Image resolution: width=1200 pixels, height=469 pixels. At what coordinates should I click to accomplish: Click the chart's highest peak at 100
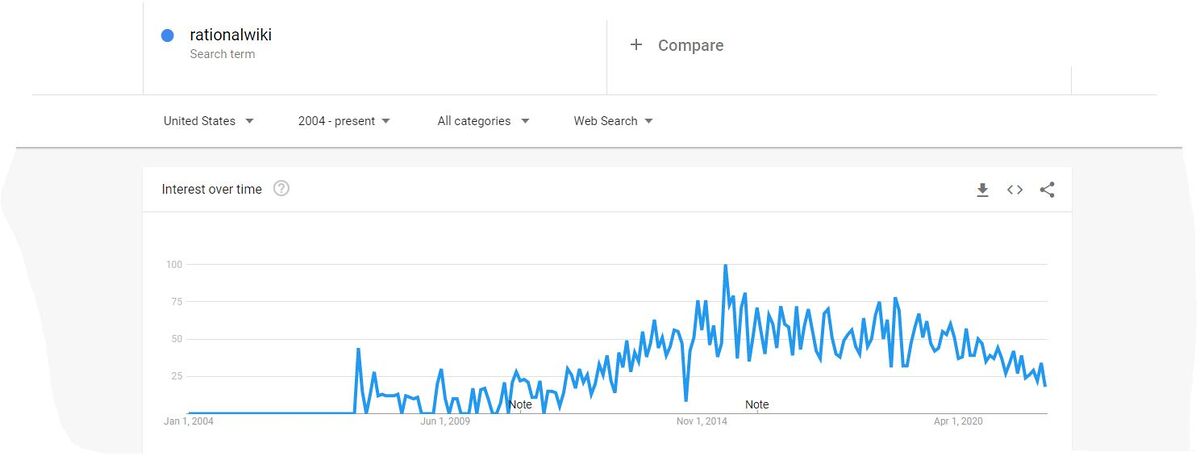725,266
